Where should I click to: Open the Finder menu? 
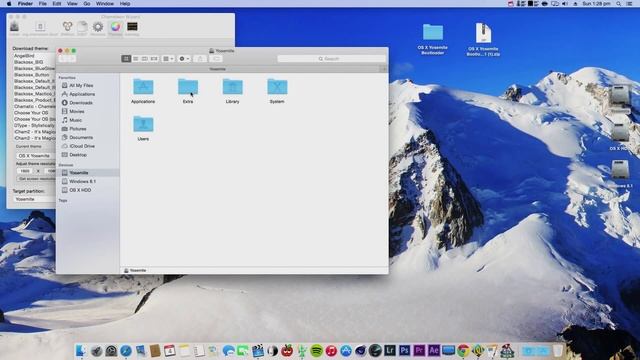pyautogui.click(x=25, y=4)
